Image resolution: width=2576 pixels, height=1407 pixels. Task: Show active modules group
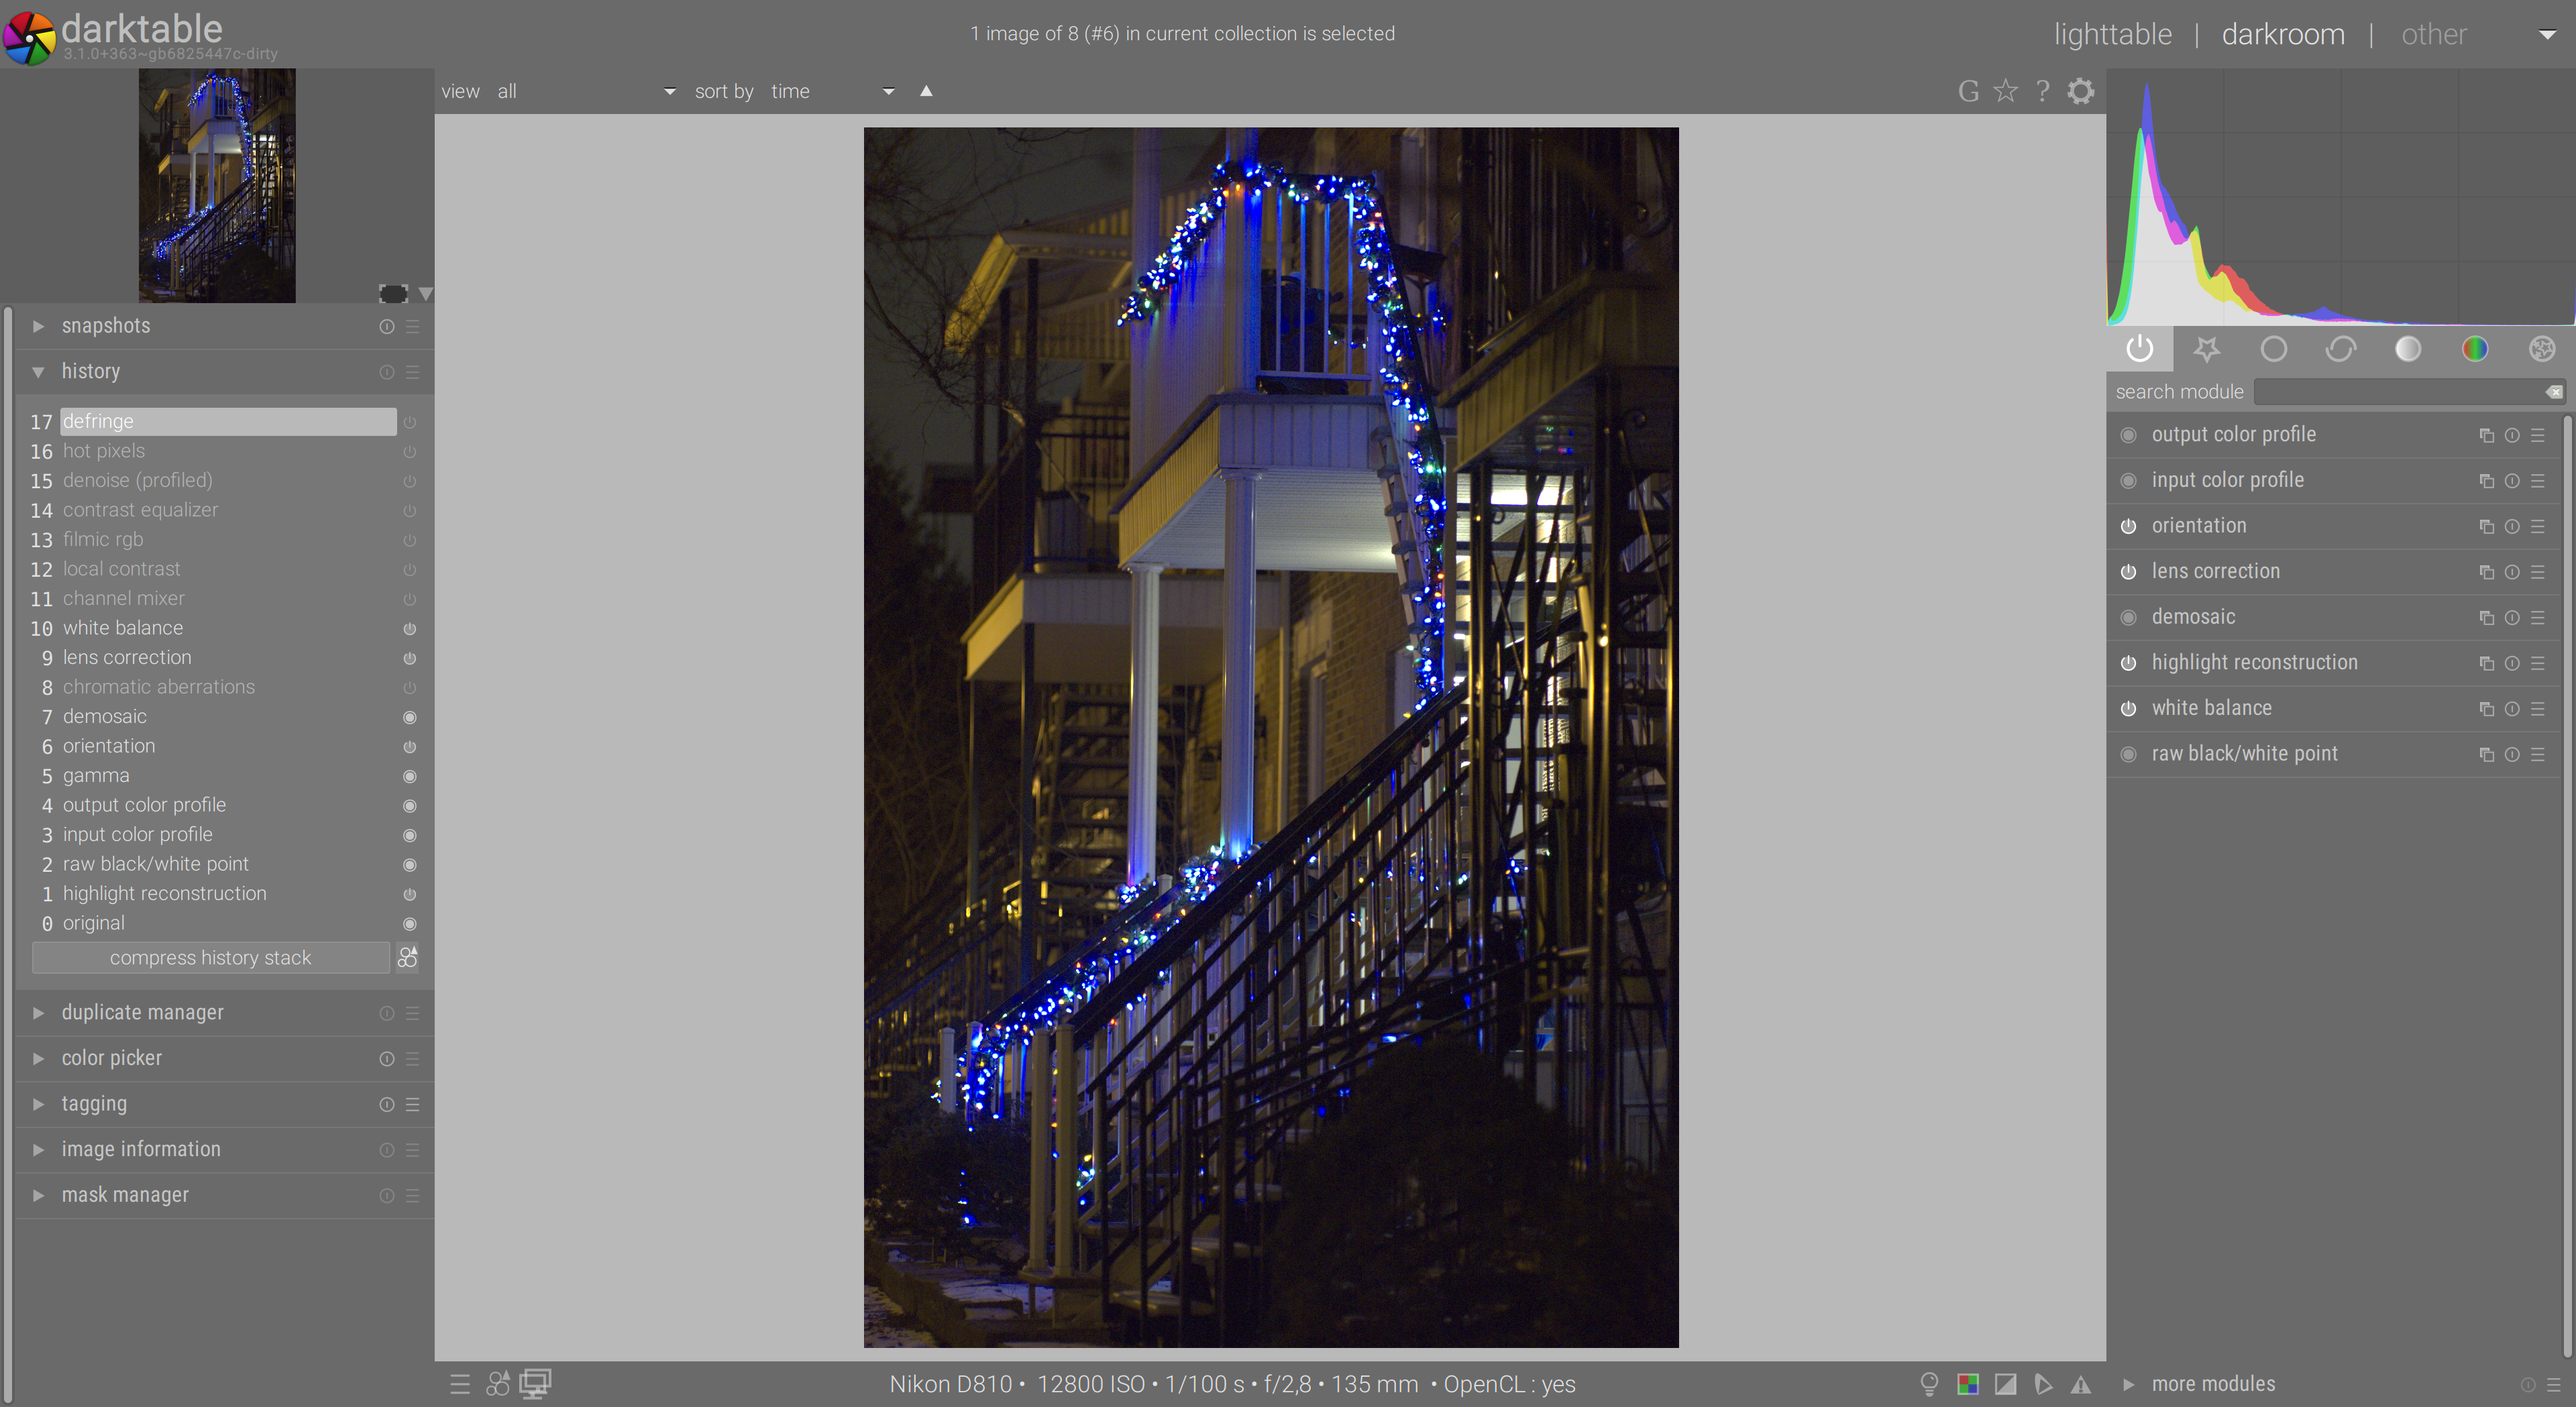[x=2139, y=349]
